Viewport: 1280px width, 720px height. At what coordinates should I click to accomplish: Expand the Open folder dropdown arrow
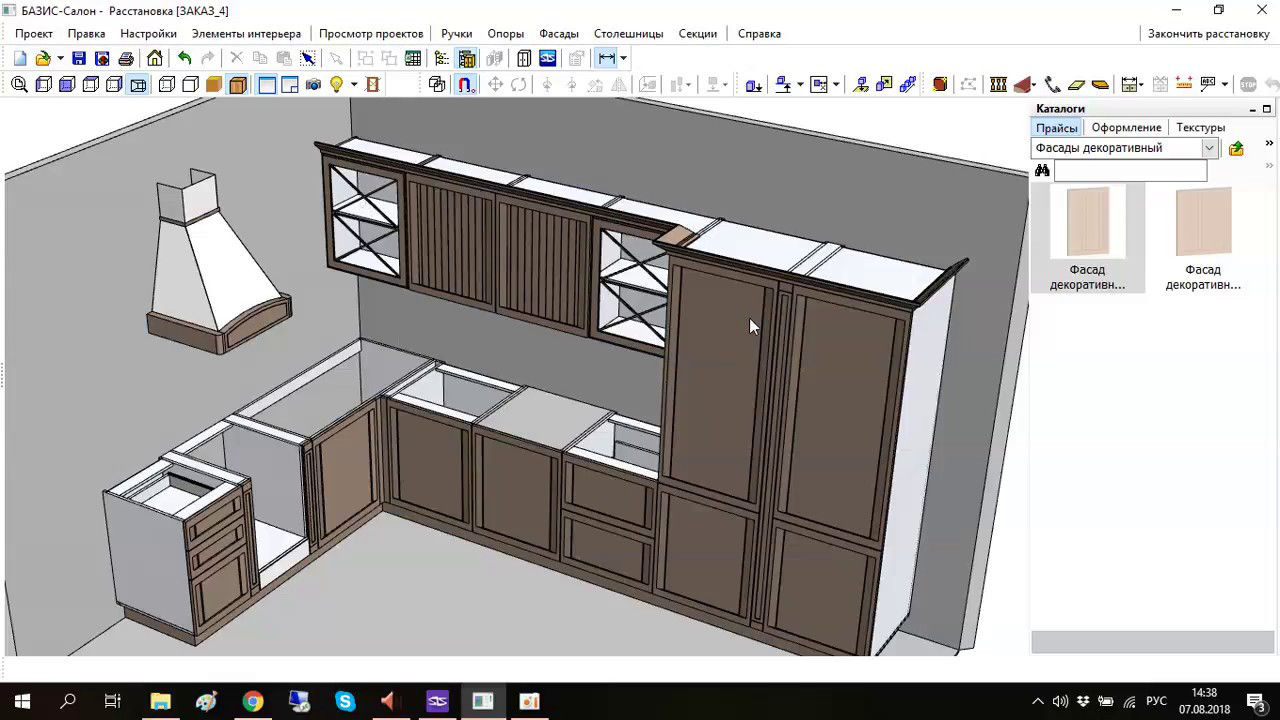tap(60, 59)
